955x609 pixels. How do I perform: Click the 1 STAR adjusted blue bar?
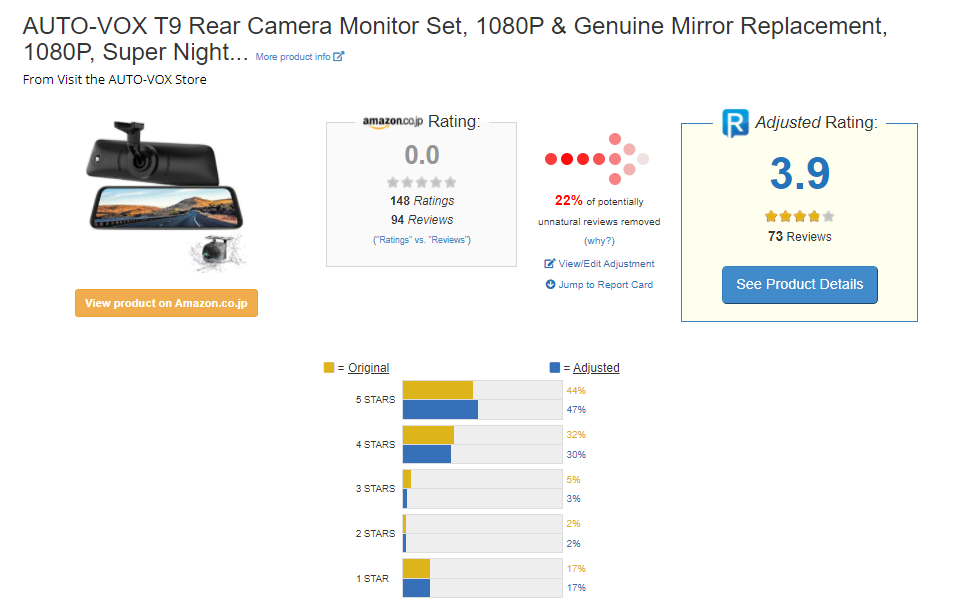point(416,588)
